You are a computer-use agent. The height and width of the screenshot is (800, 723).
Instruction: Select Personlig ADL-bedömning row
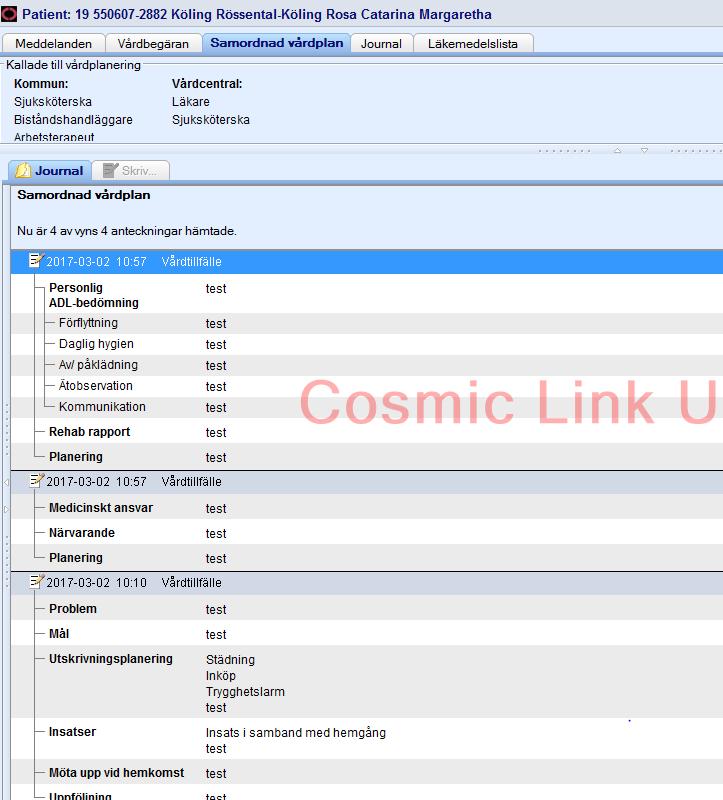click(367, 294)
